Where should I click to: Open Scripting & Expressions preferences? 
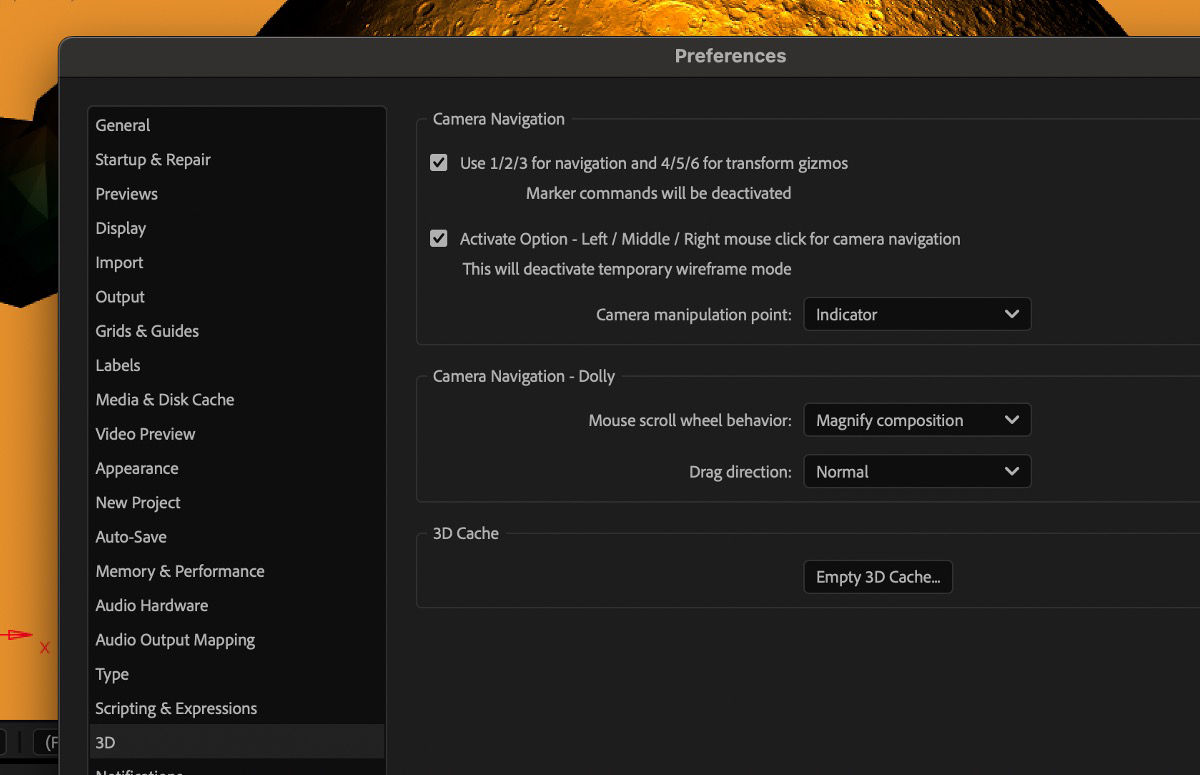click(x=176, y=708)
